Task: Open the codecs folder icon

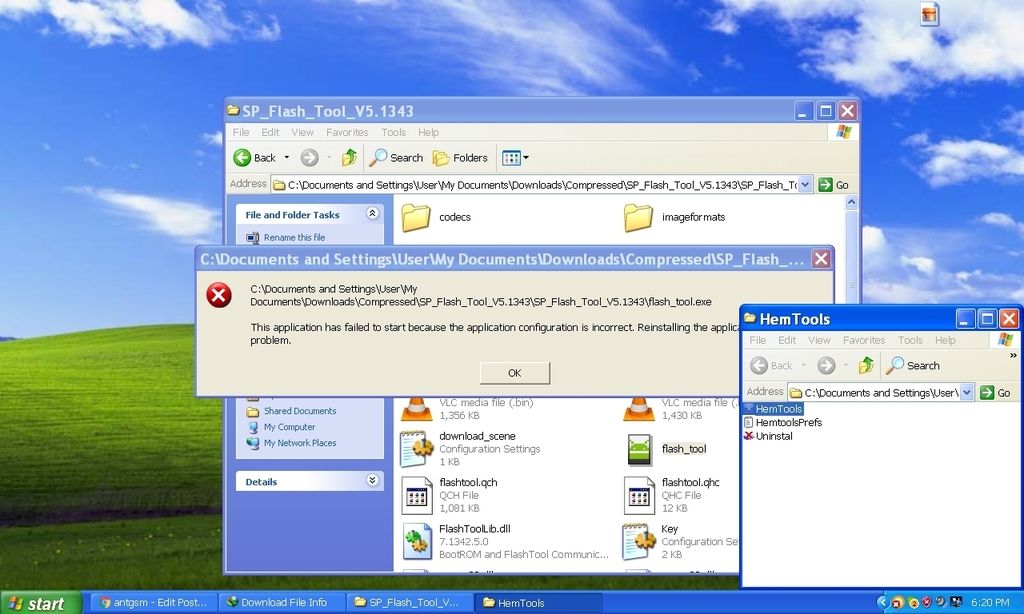Action: coord(415,217)
